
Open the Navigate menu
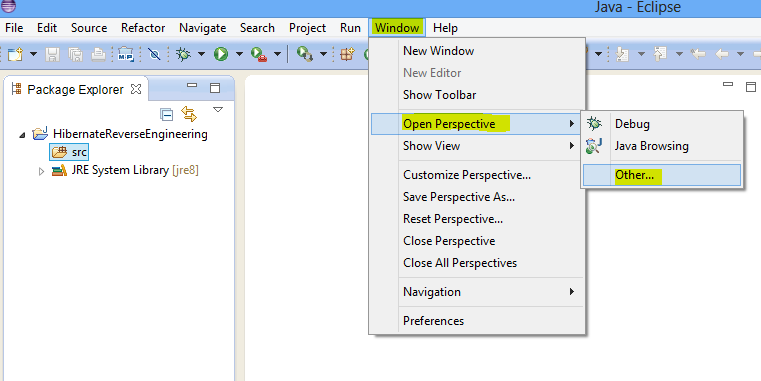click(202, 28)
